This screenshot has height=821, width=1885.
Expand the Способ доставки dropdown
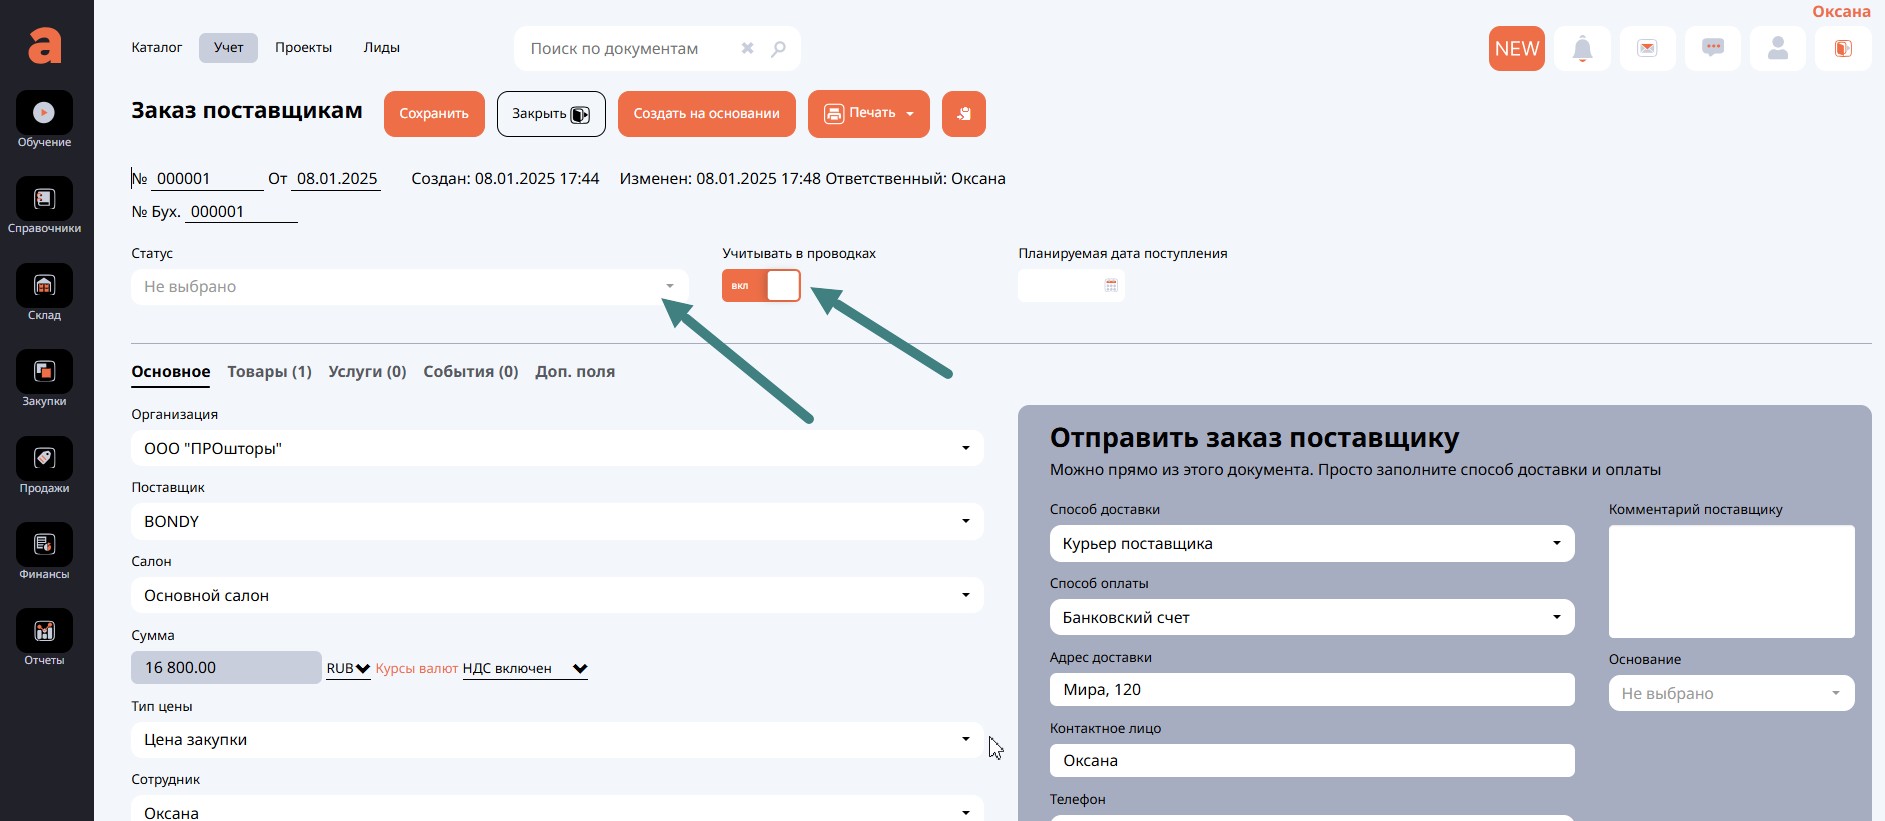pyautogui.click(x=1311, y=544)
